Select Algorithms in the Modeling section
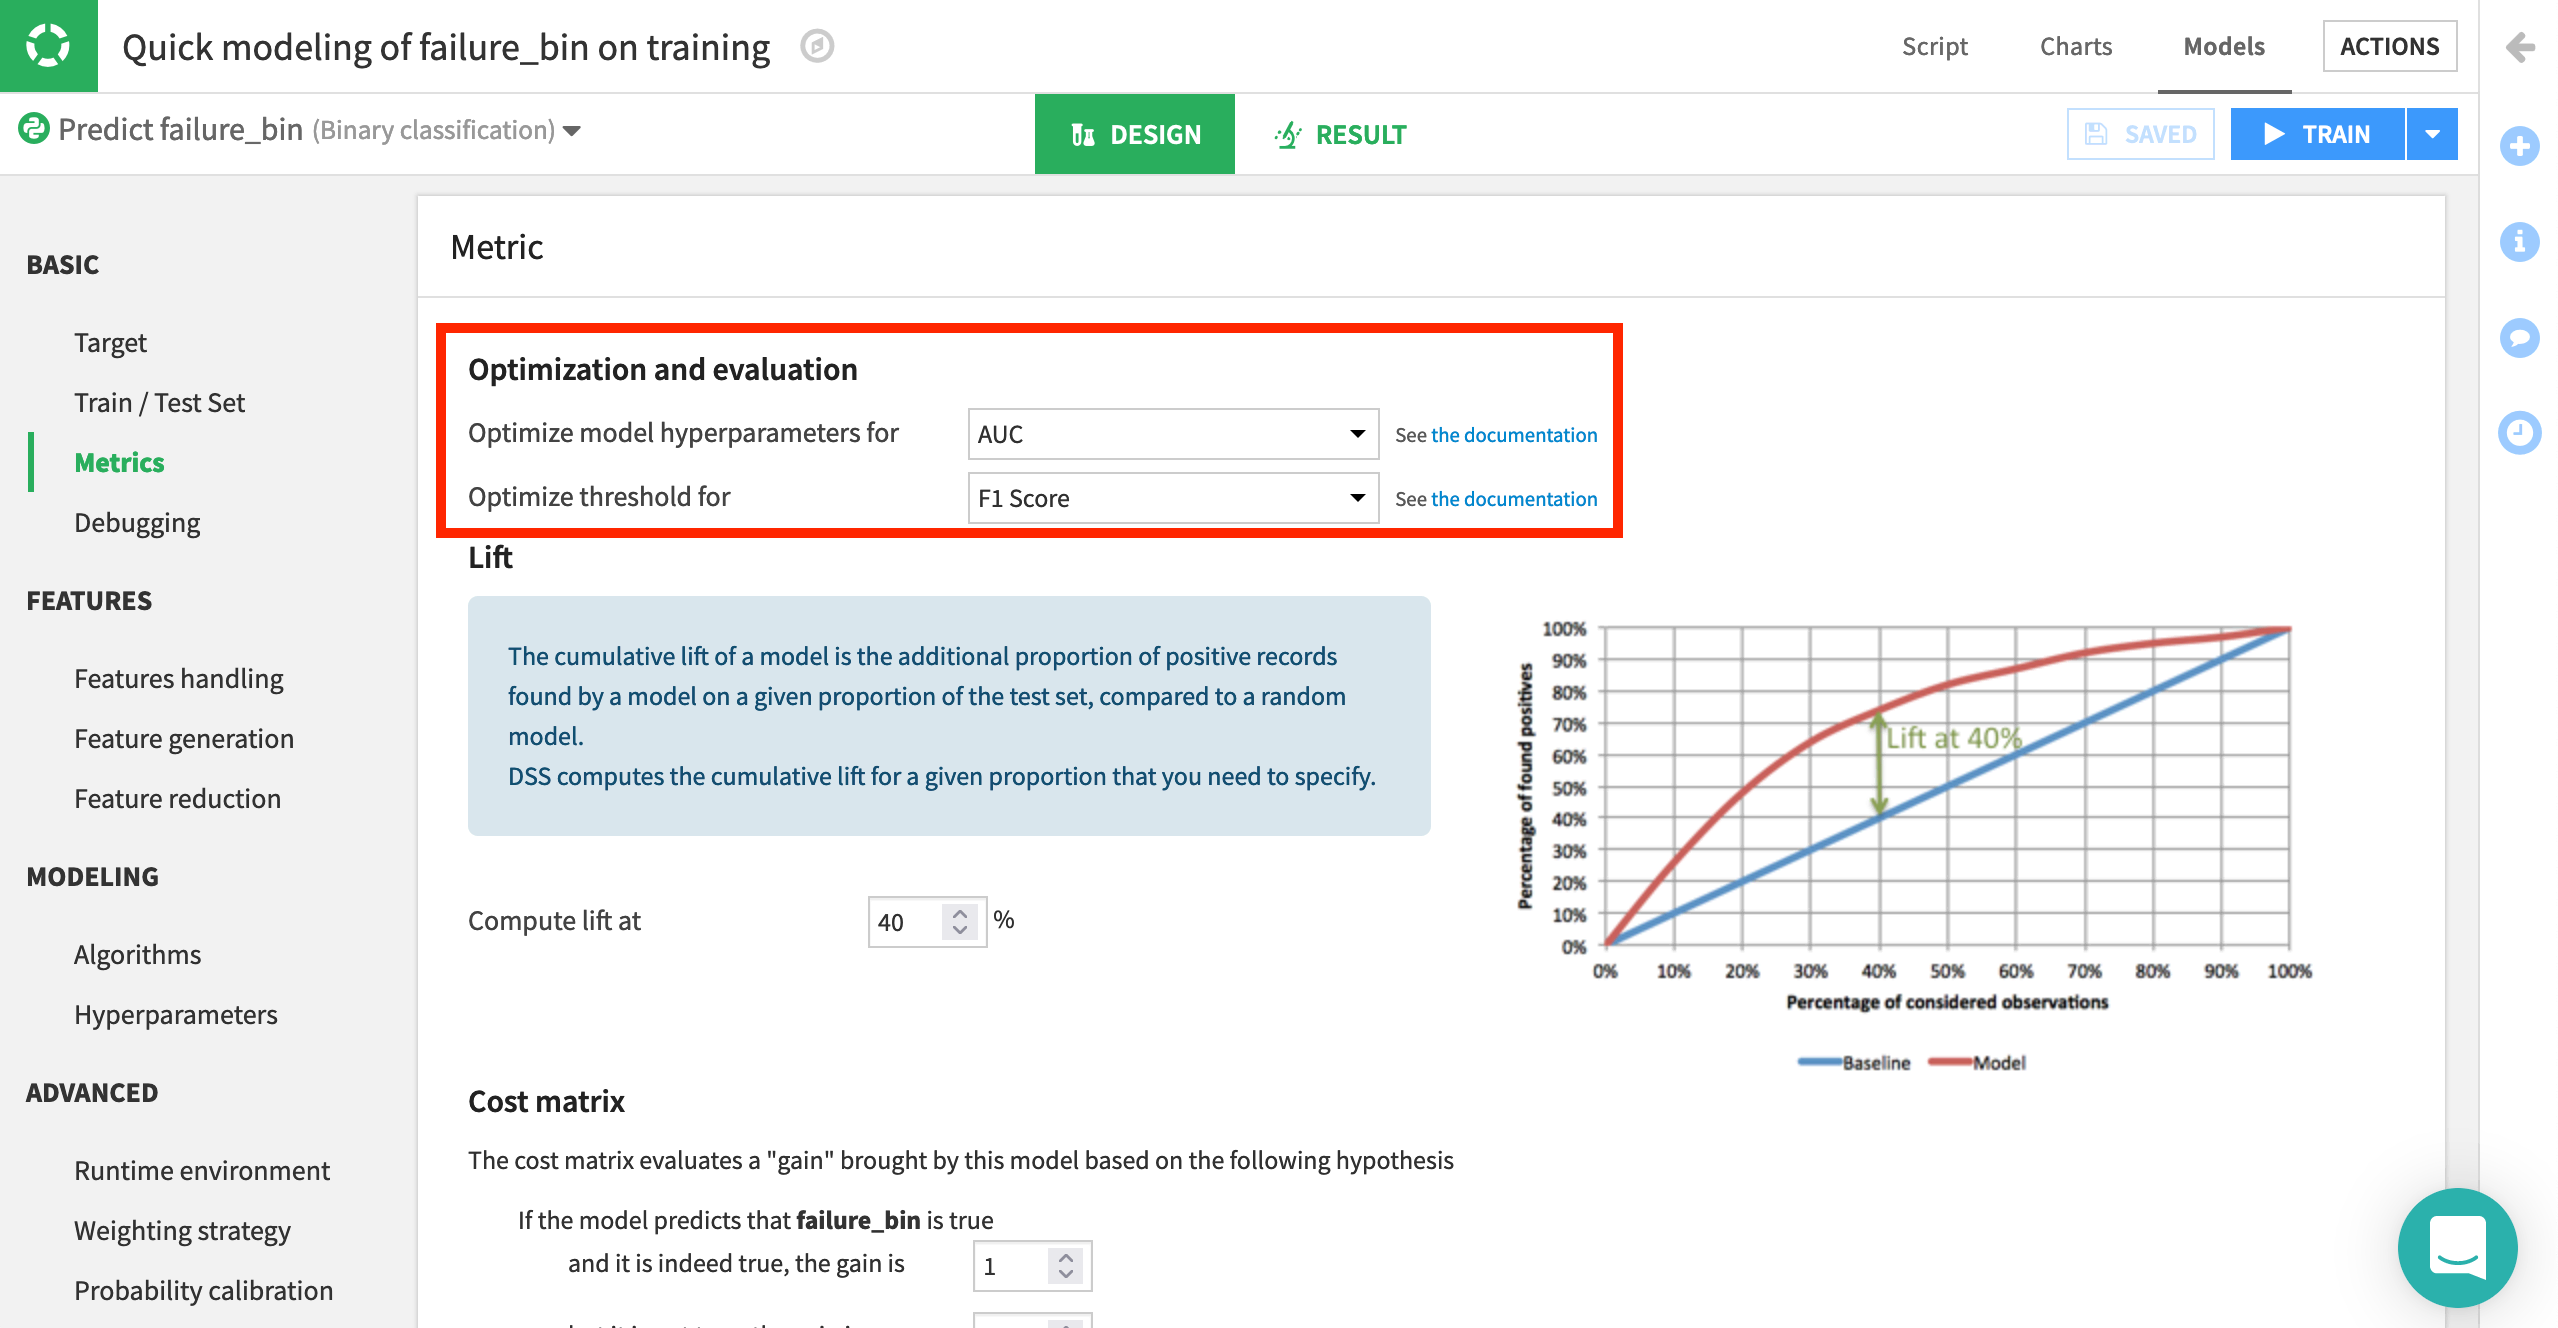2558x1328 pixels. tap(137, 953)
